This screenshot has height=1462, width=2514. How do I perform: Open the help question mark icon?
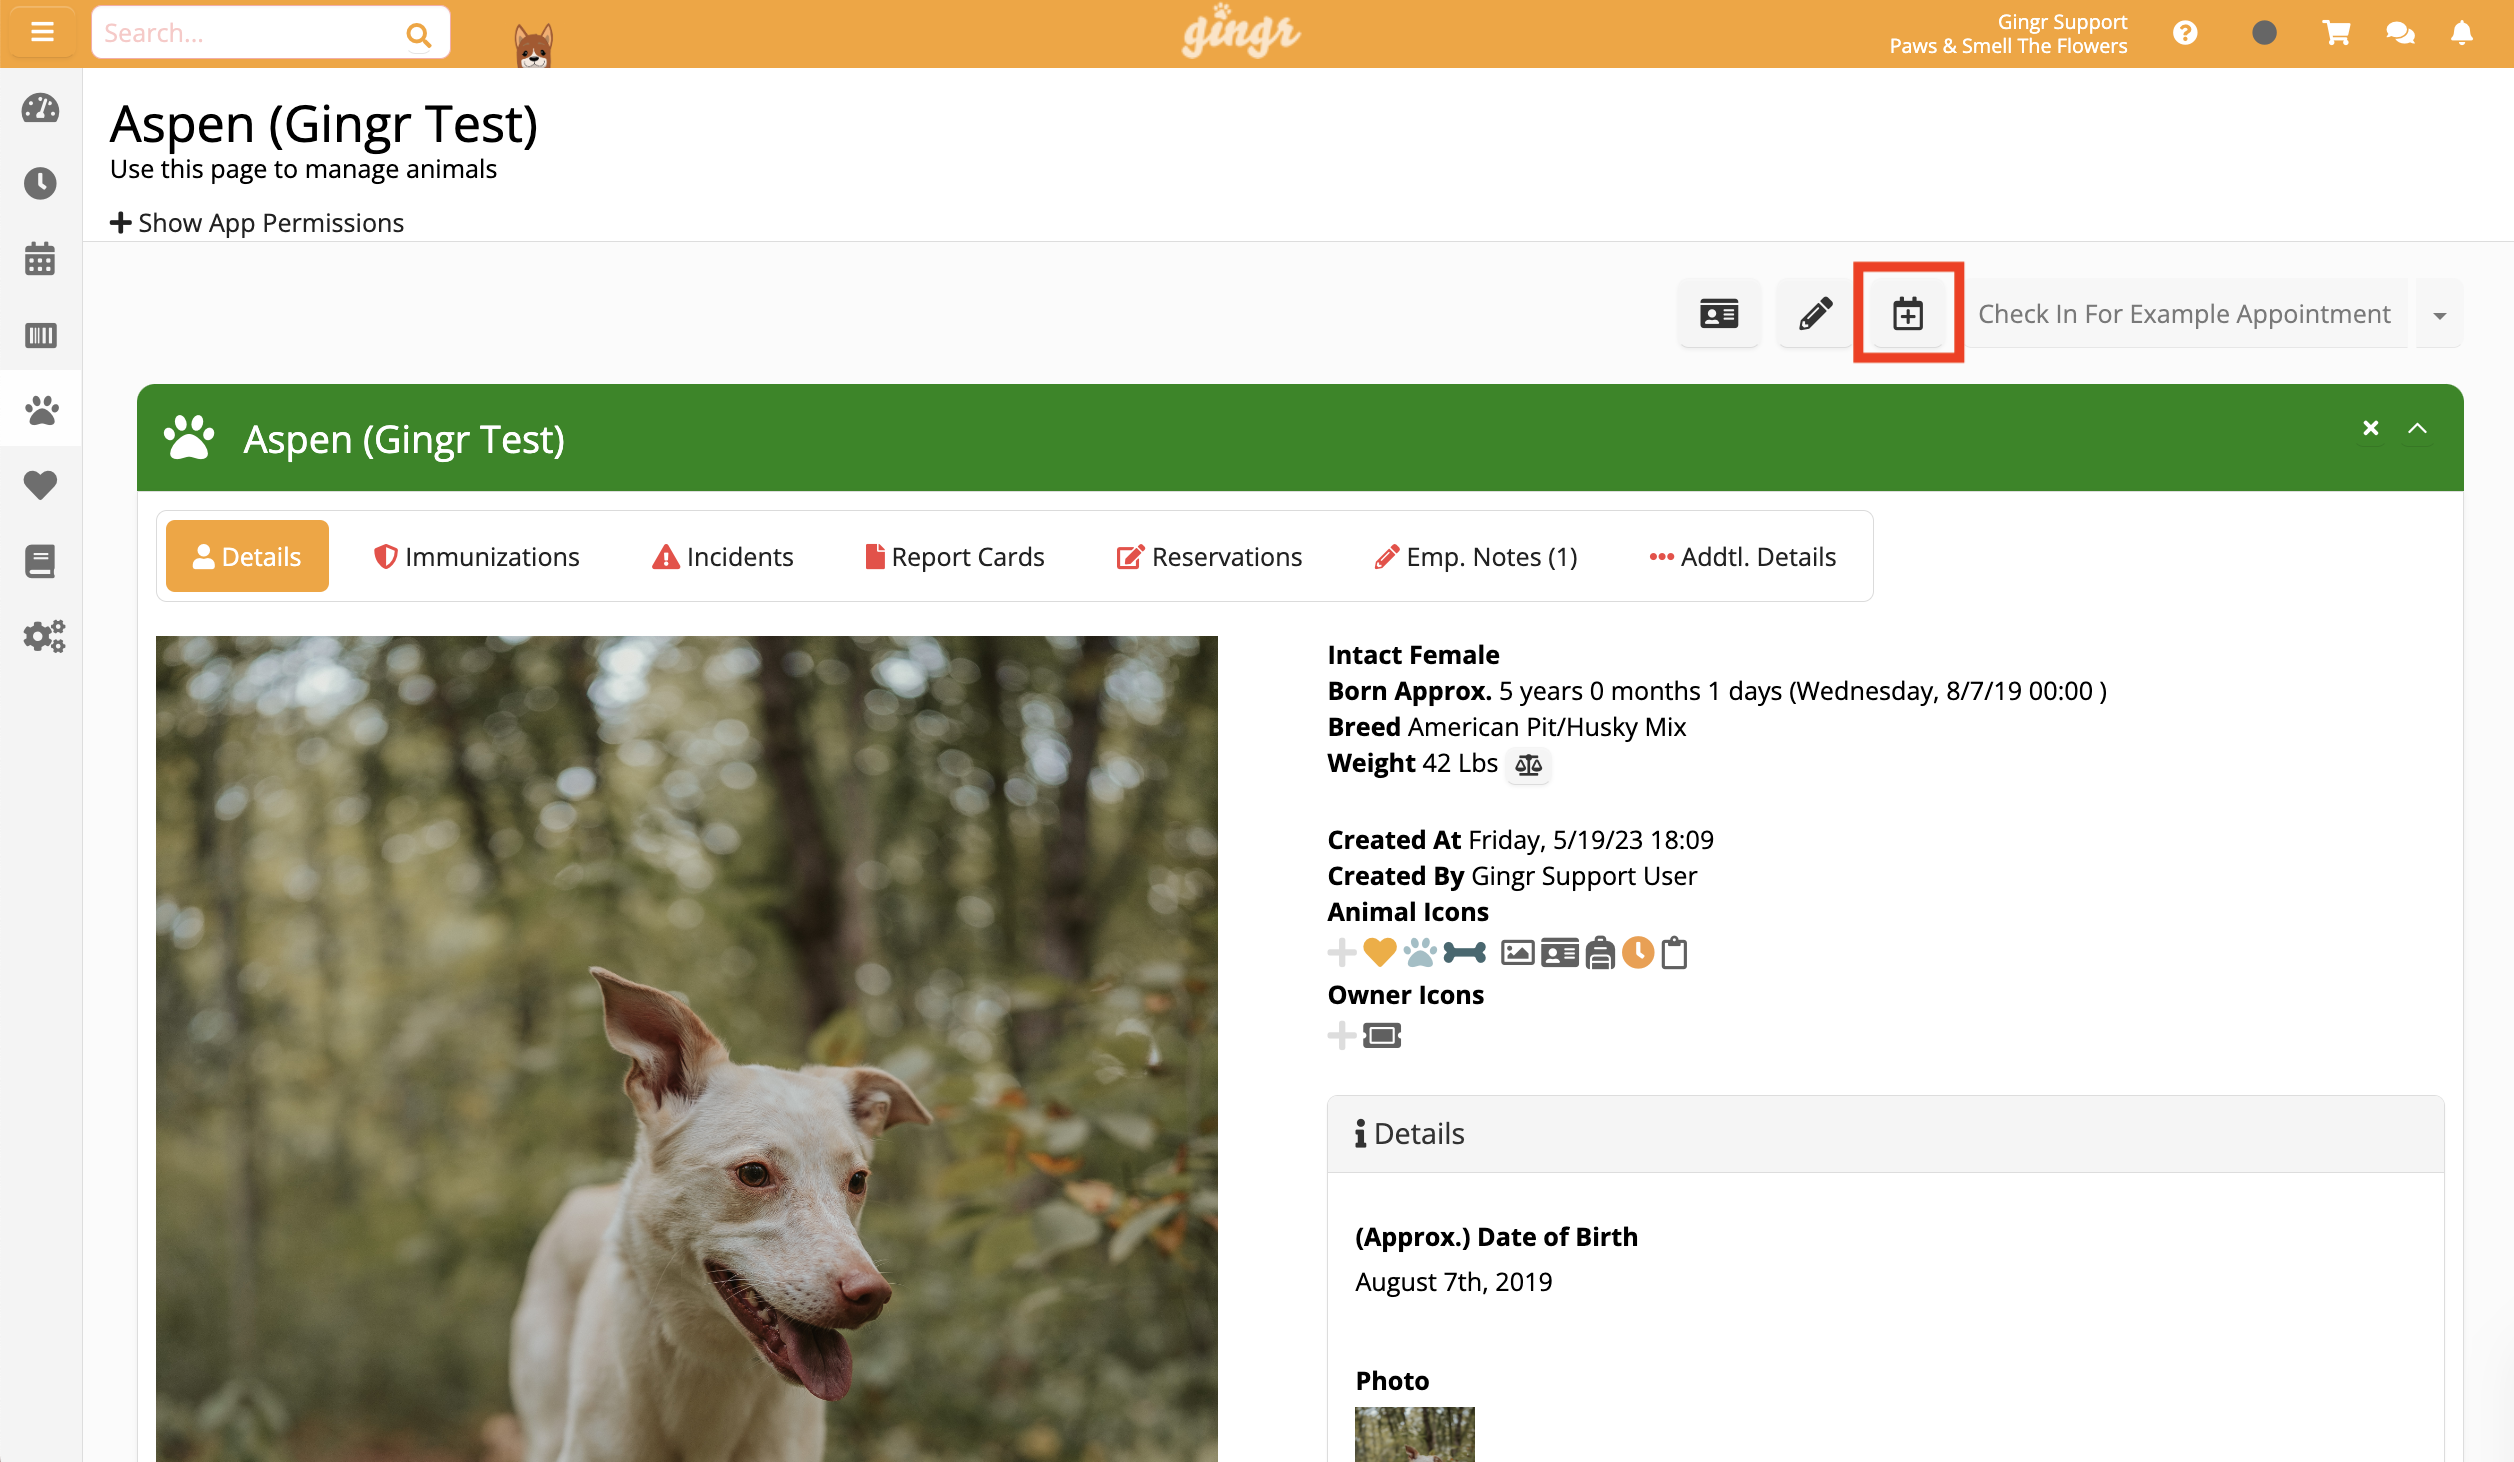(2185, 33)
